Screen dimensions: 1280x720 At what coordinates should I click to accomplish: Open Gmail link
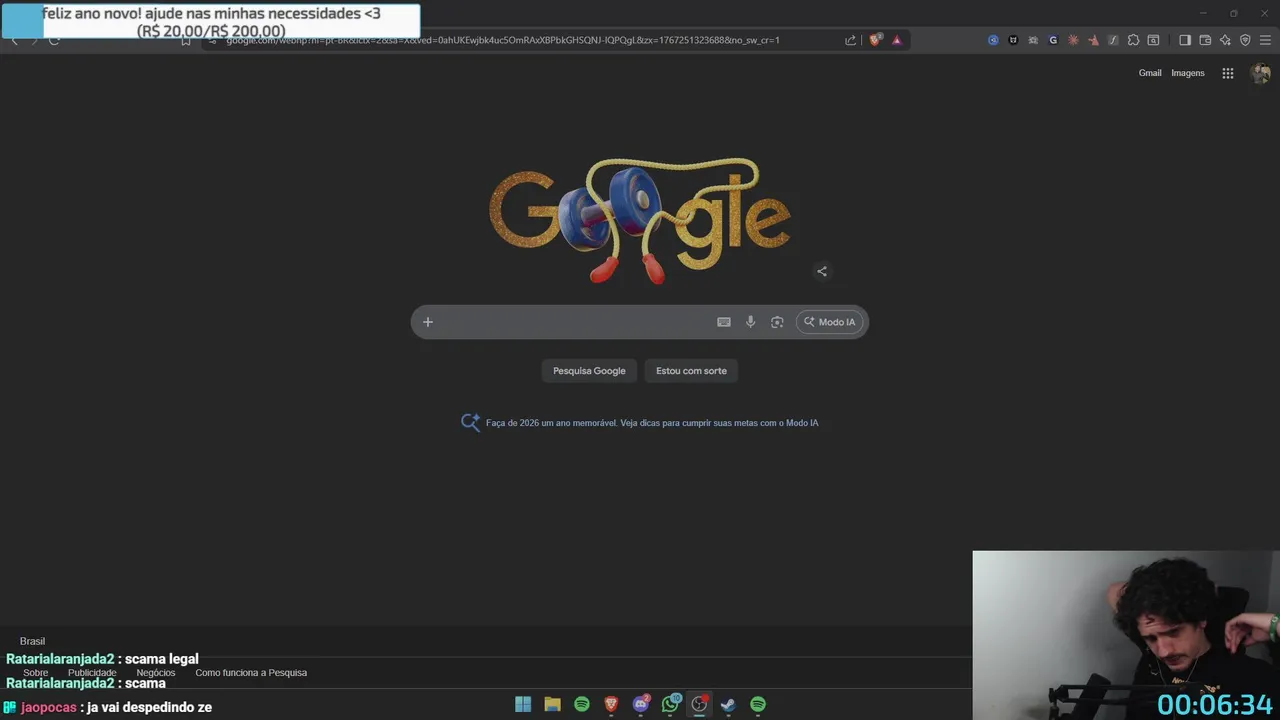point(1150,73)
